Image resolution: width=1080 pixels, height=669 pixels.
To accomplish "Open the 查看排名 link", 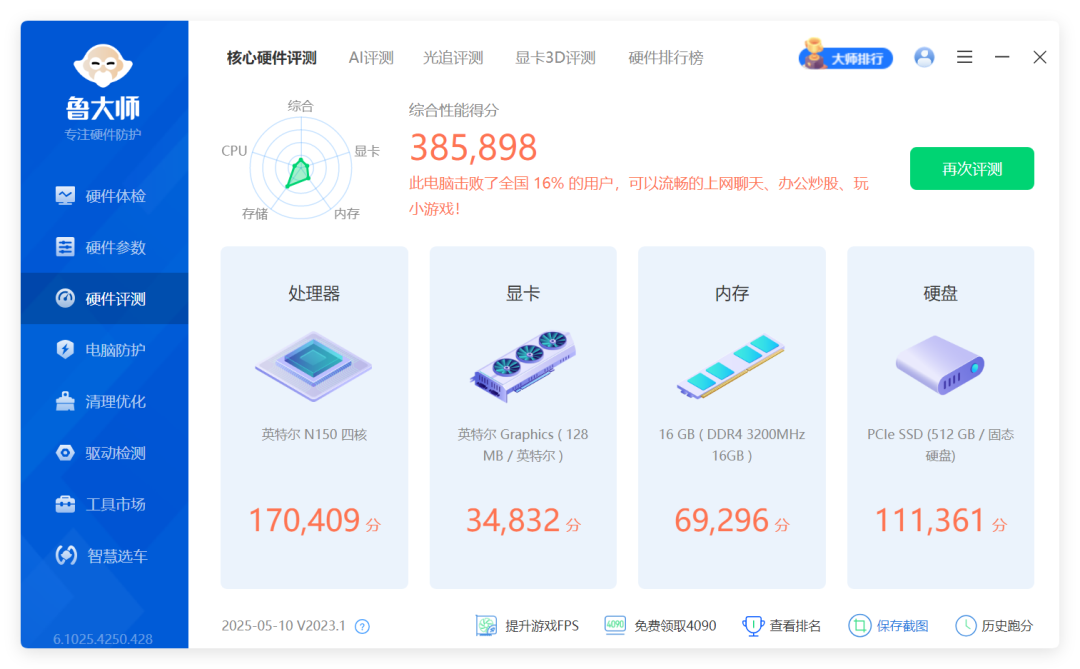I will (782, 626).
